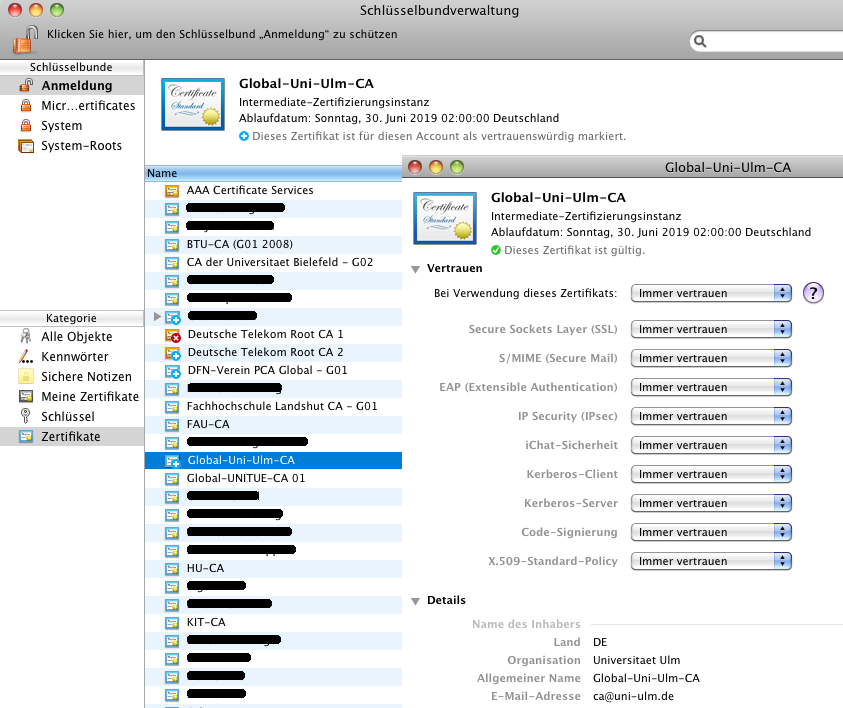Open the S/MIME (Secure Mail) dropdown
The image size is (843, 708).
click(x=711, y=358)
